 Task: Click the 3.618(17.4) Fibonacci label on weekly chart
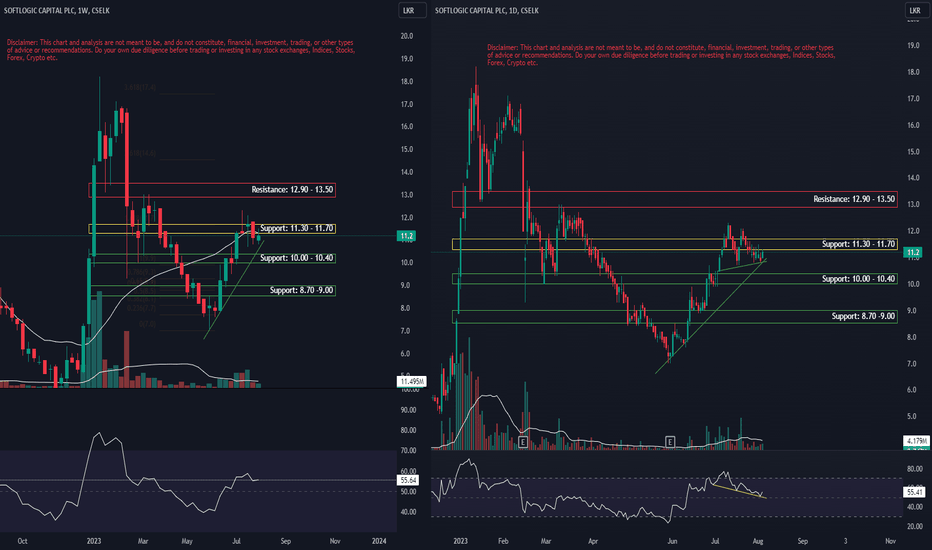pyautogui.click(x=140, y=87)
